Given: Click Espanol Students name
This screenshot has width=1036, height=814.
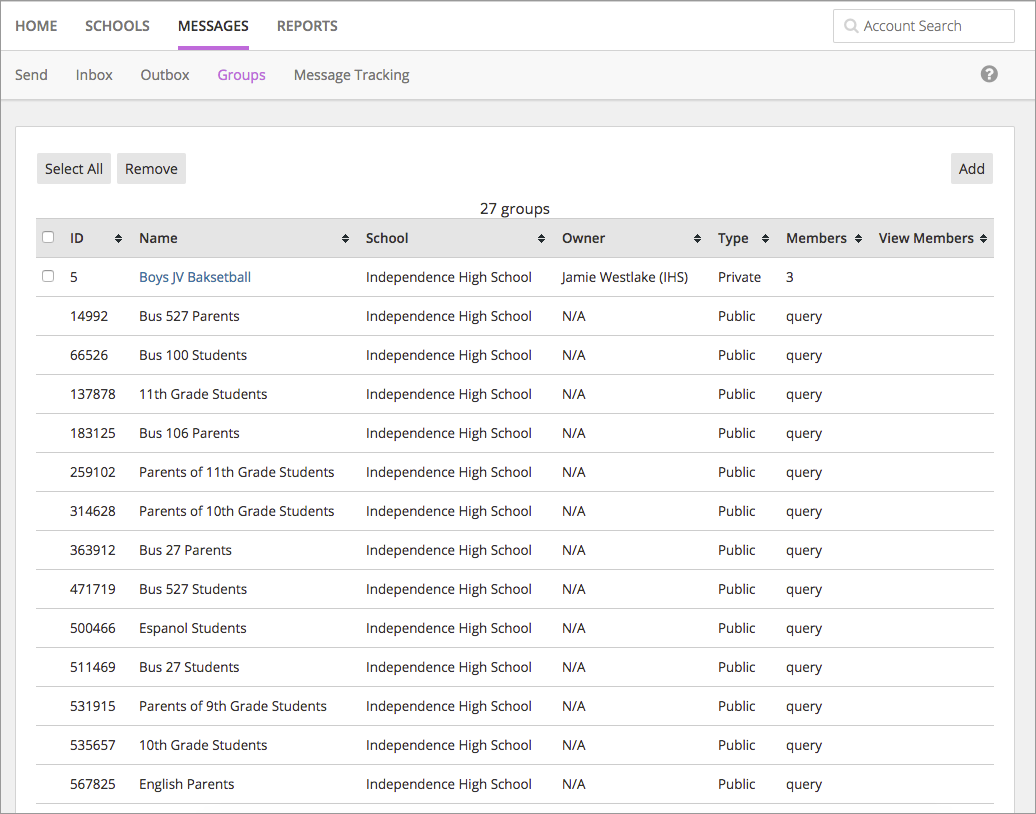Looking at the screenshot, I should 192,628.
